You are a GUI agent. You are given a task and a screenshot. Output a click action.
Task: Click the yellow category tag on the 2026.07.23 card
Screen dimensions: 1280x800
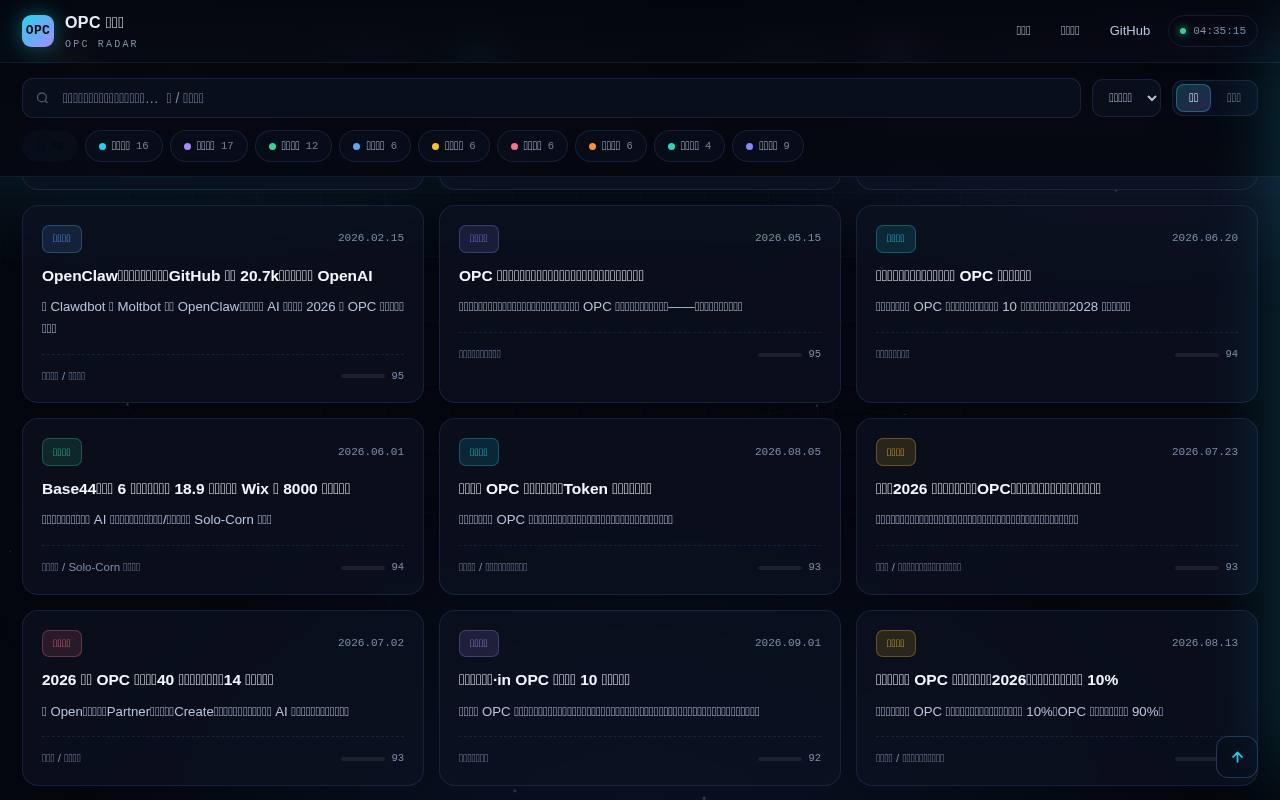(896, 452)
